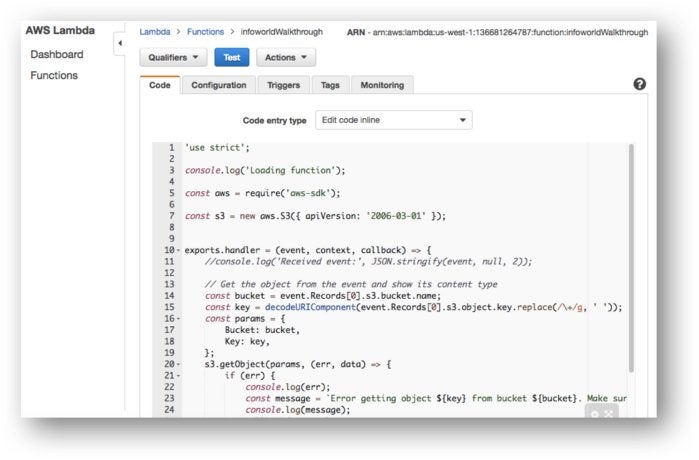Collapse the sidebar with the arrow handle
Viewport: 699px width, 460px height.
(119, 43)
